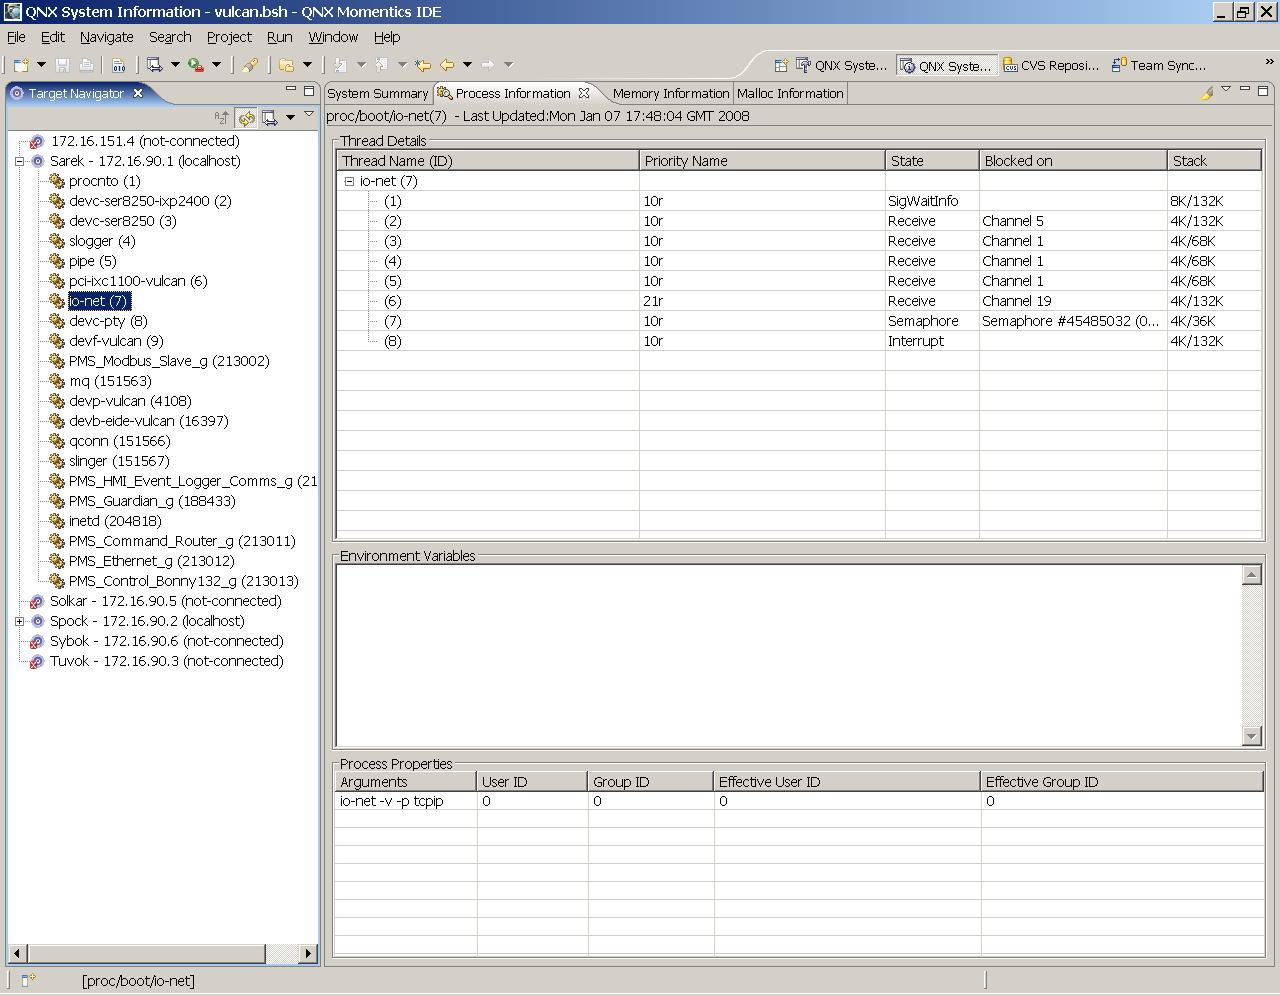Open the Window menu
1280x996 pixels.
[333, 37]
